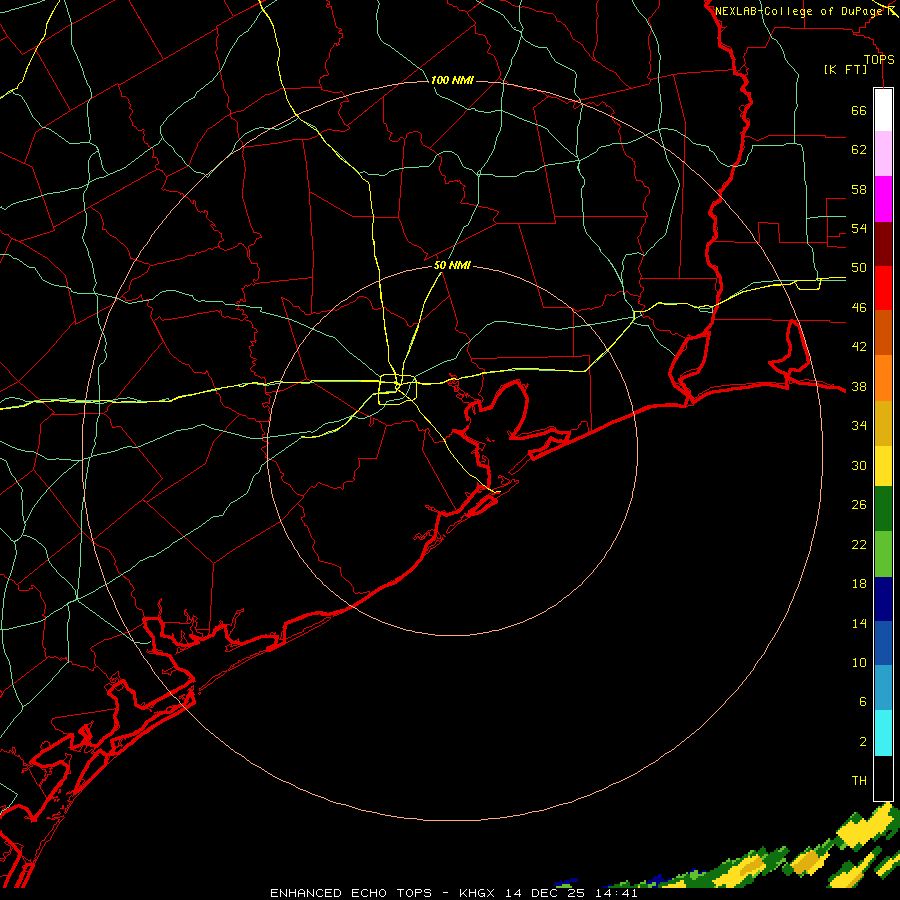900x900 pixels.
Task: Click the light blue 14 kft swatch
Action: (x=883, y=688)
